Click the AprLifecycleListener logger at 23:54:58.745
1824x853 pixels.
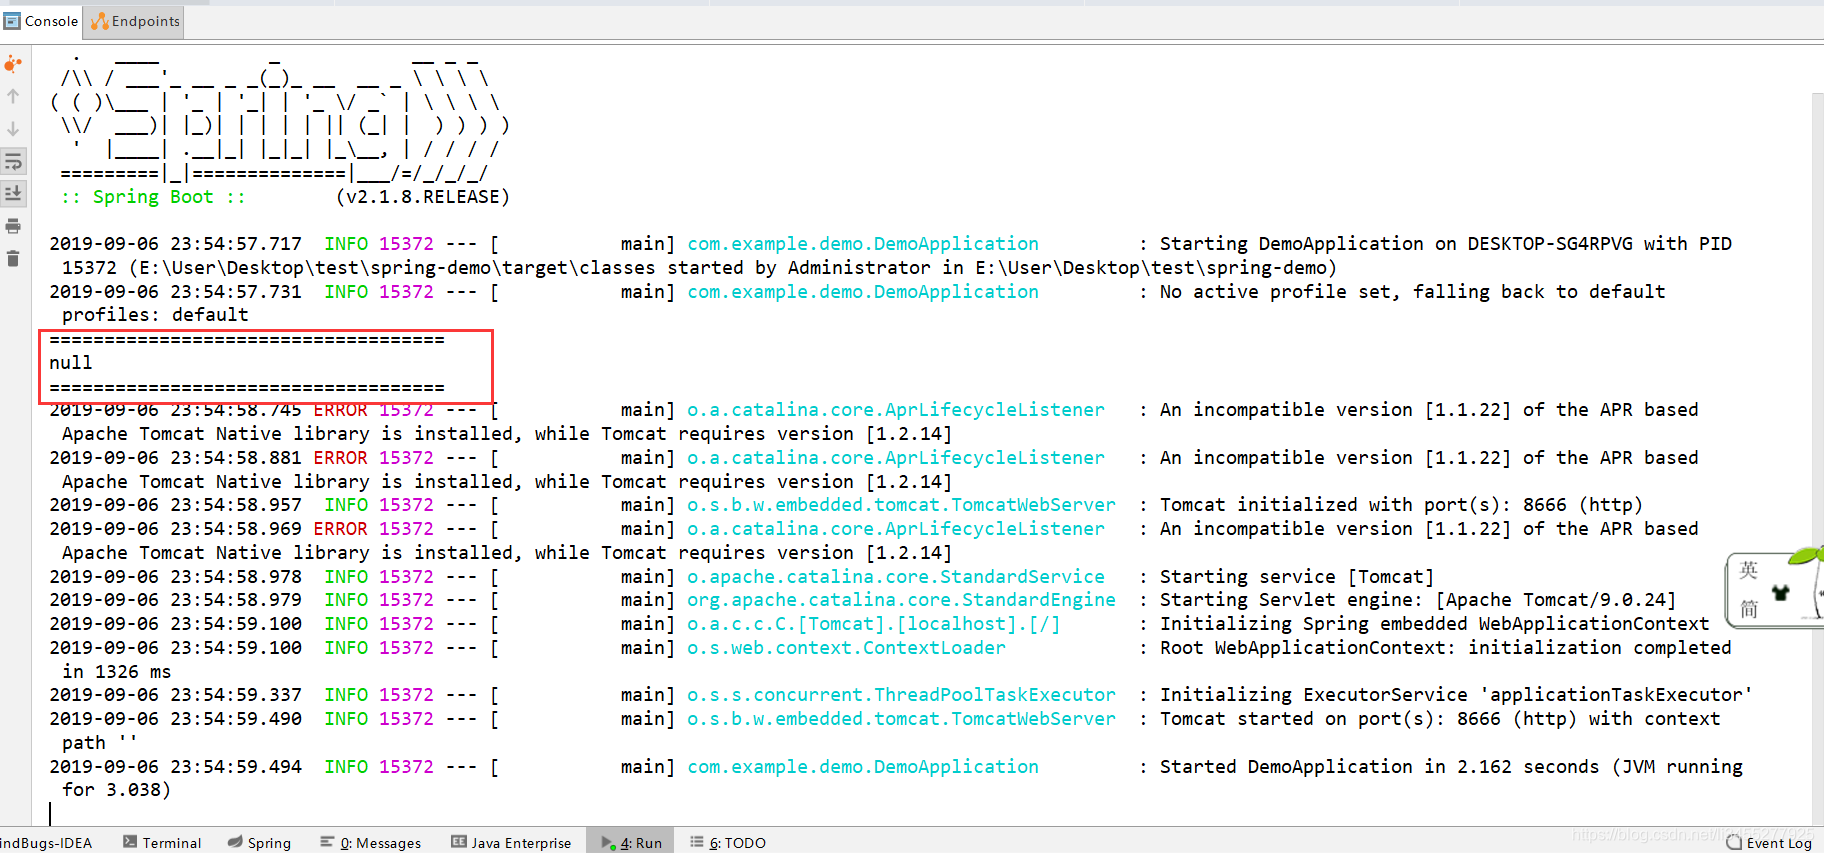[896, 410]
